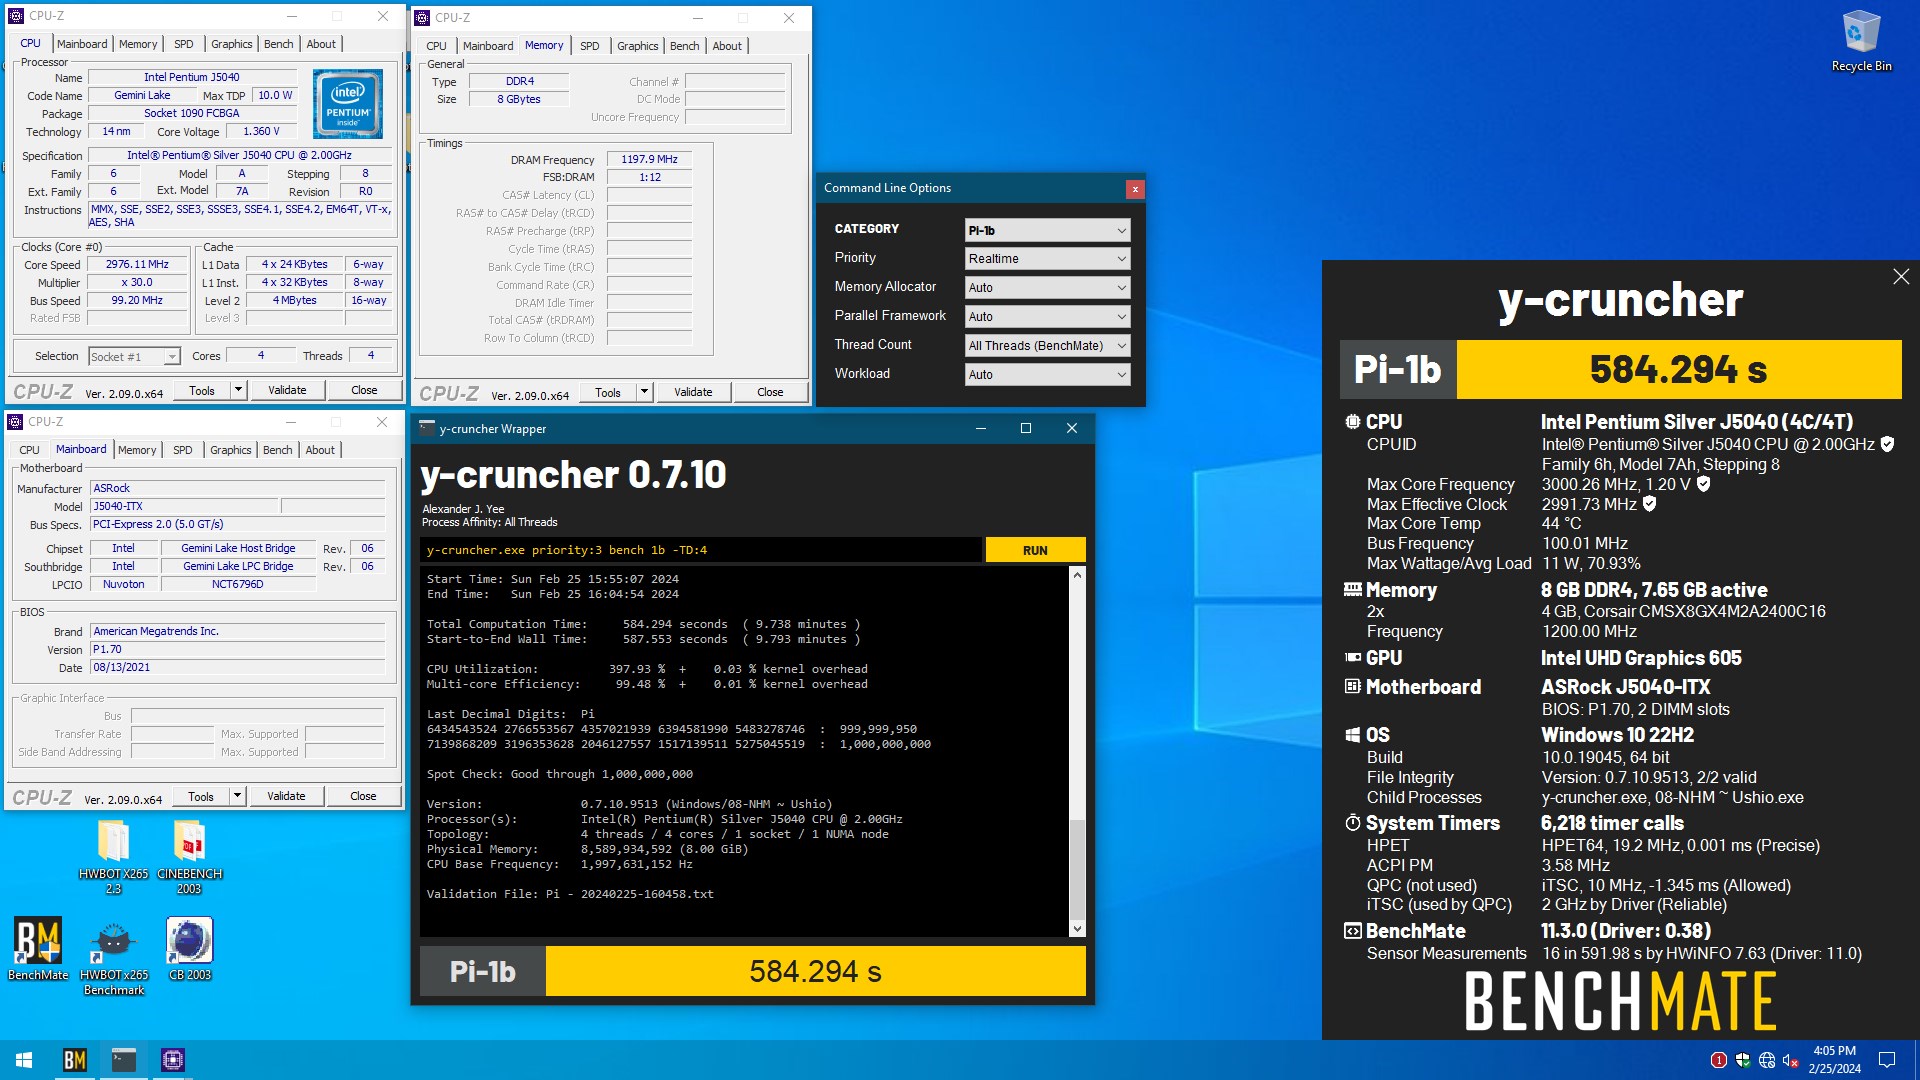Open the Socket #1 selection dropdown
Viewport: 1920px width, 1080px height.
[x=134, y=357]
